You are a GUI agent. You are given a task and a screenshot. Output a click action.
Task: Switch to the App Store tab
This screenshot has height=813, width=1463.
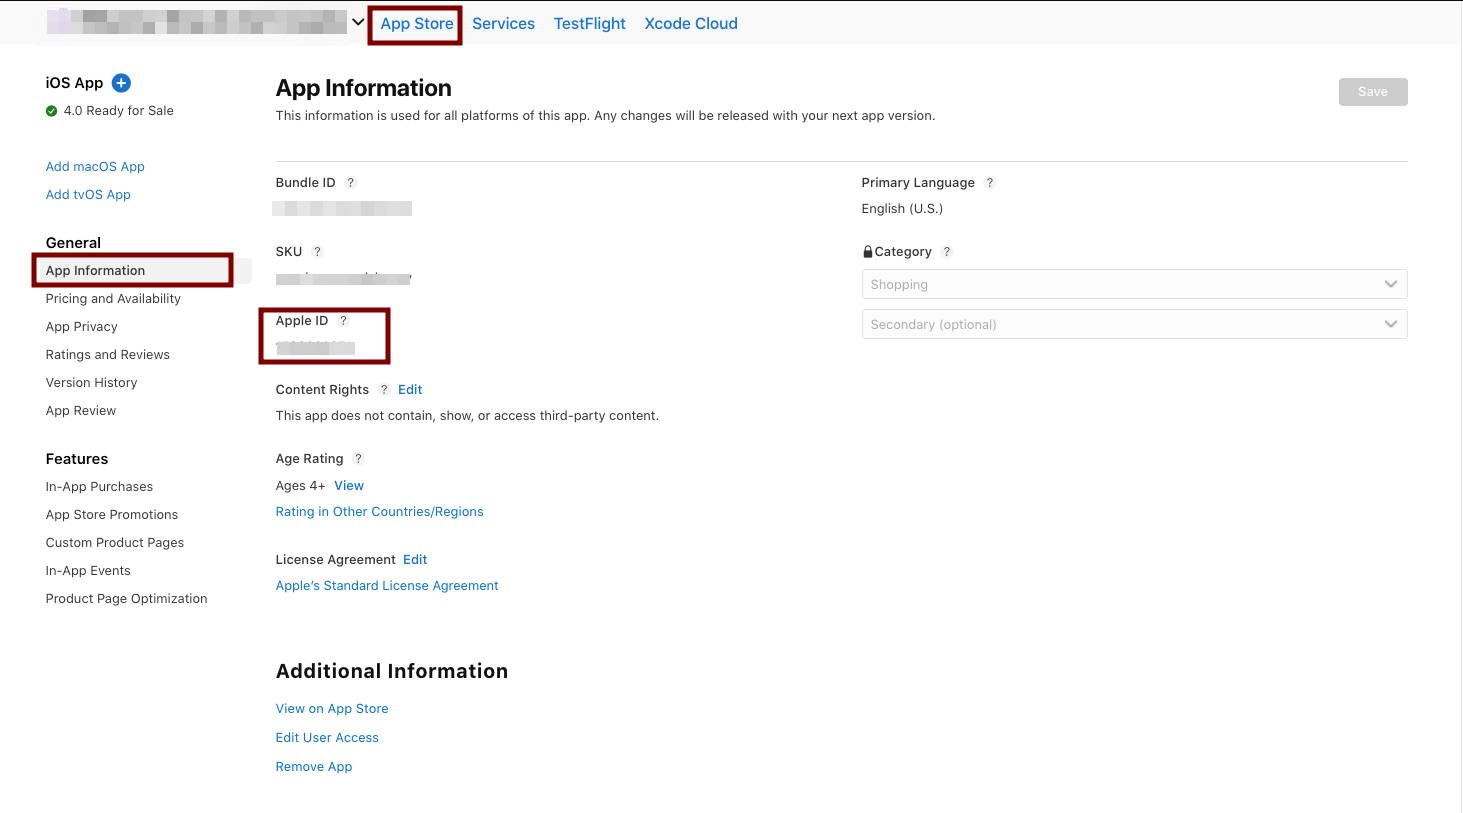click(x=417, y=24)
